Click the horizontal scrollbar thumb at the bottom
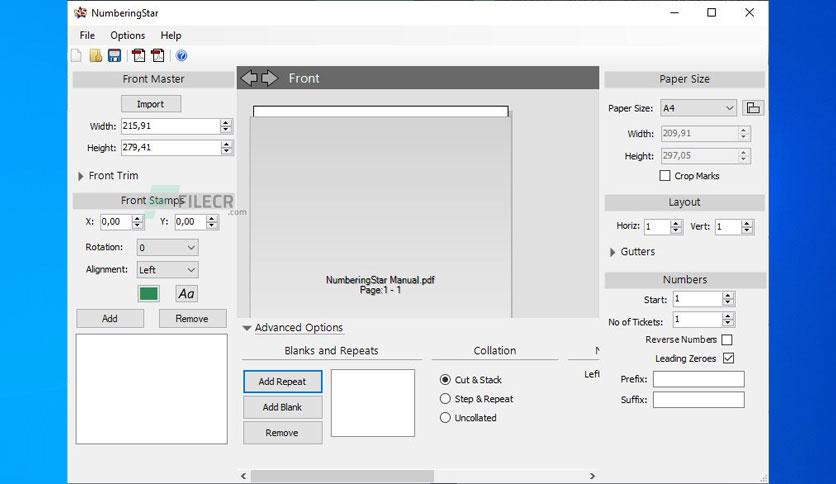This screenshot has width=836, height=484. 342,475
